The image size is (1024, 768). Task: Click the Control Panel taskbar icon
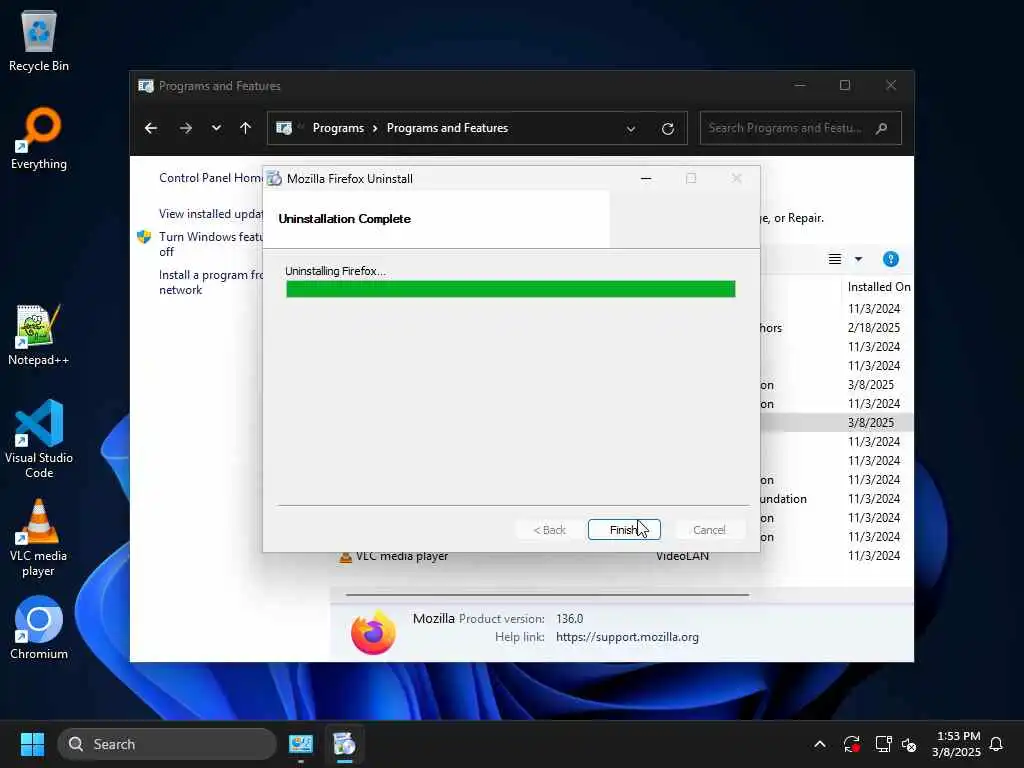(301, 744)
